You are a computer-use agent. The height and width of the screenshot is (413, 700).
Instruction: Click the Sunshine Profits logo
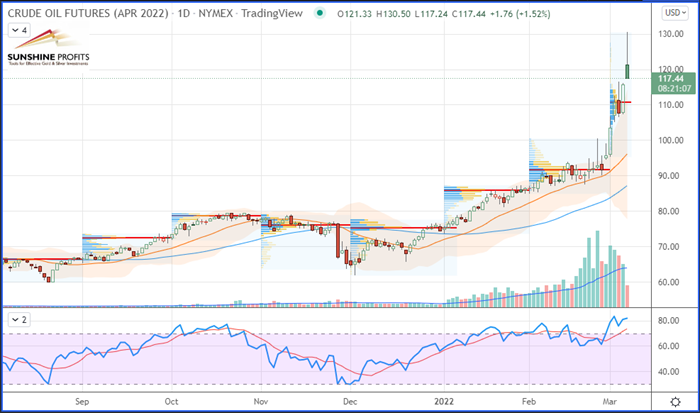[x=48, y=47]
